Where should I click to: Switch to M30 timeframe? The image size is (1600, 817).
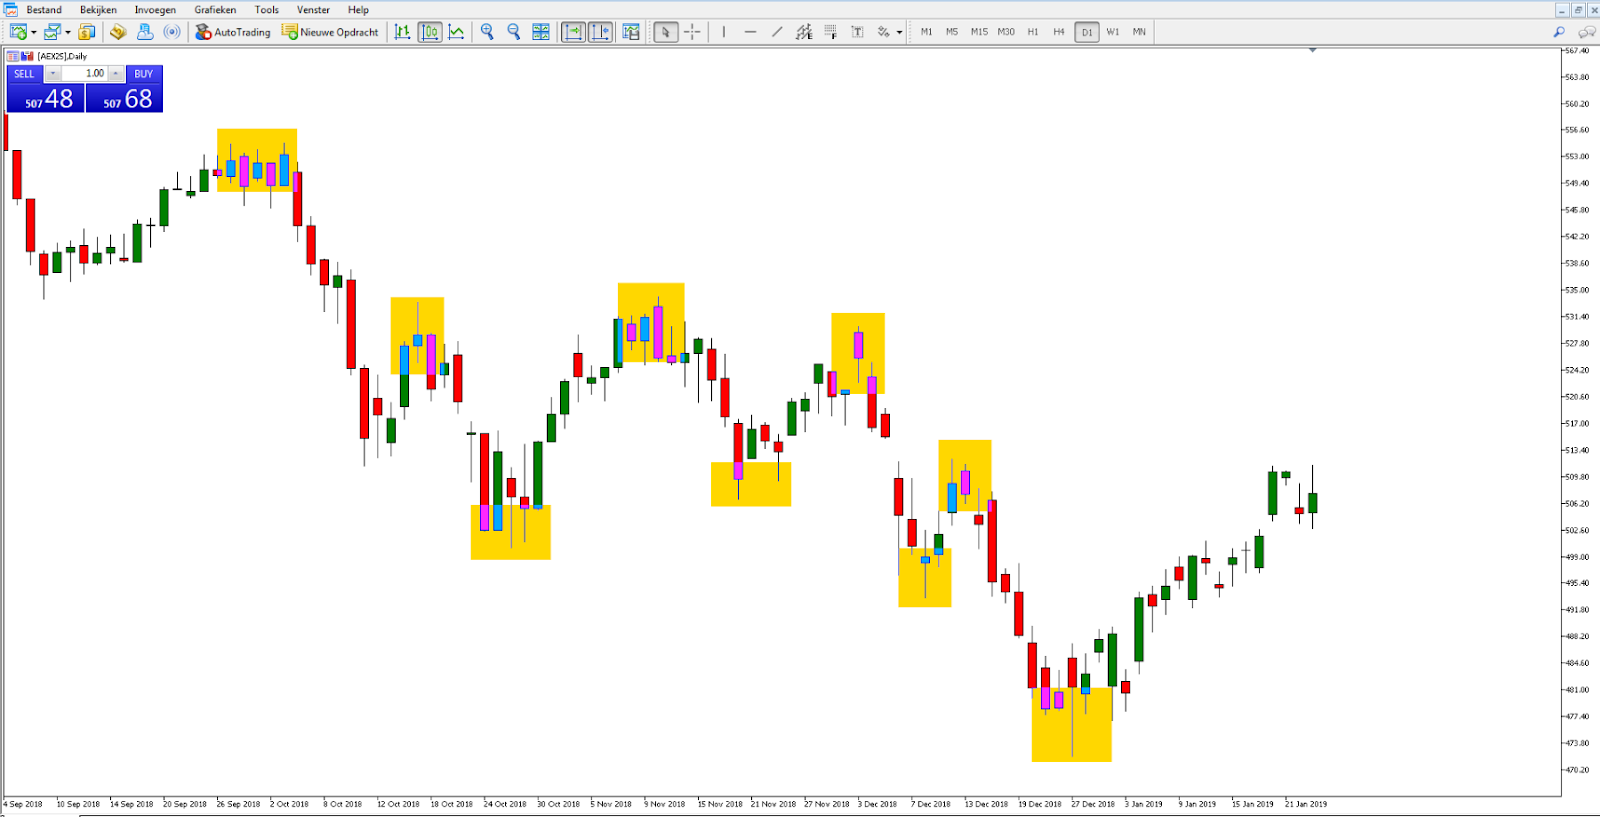1006,32
